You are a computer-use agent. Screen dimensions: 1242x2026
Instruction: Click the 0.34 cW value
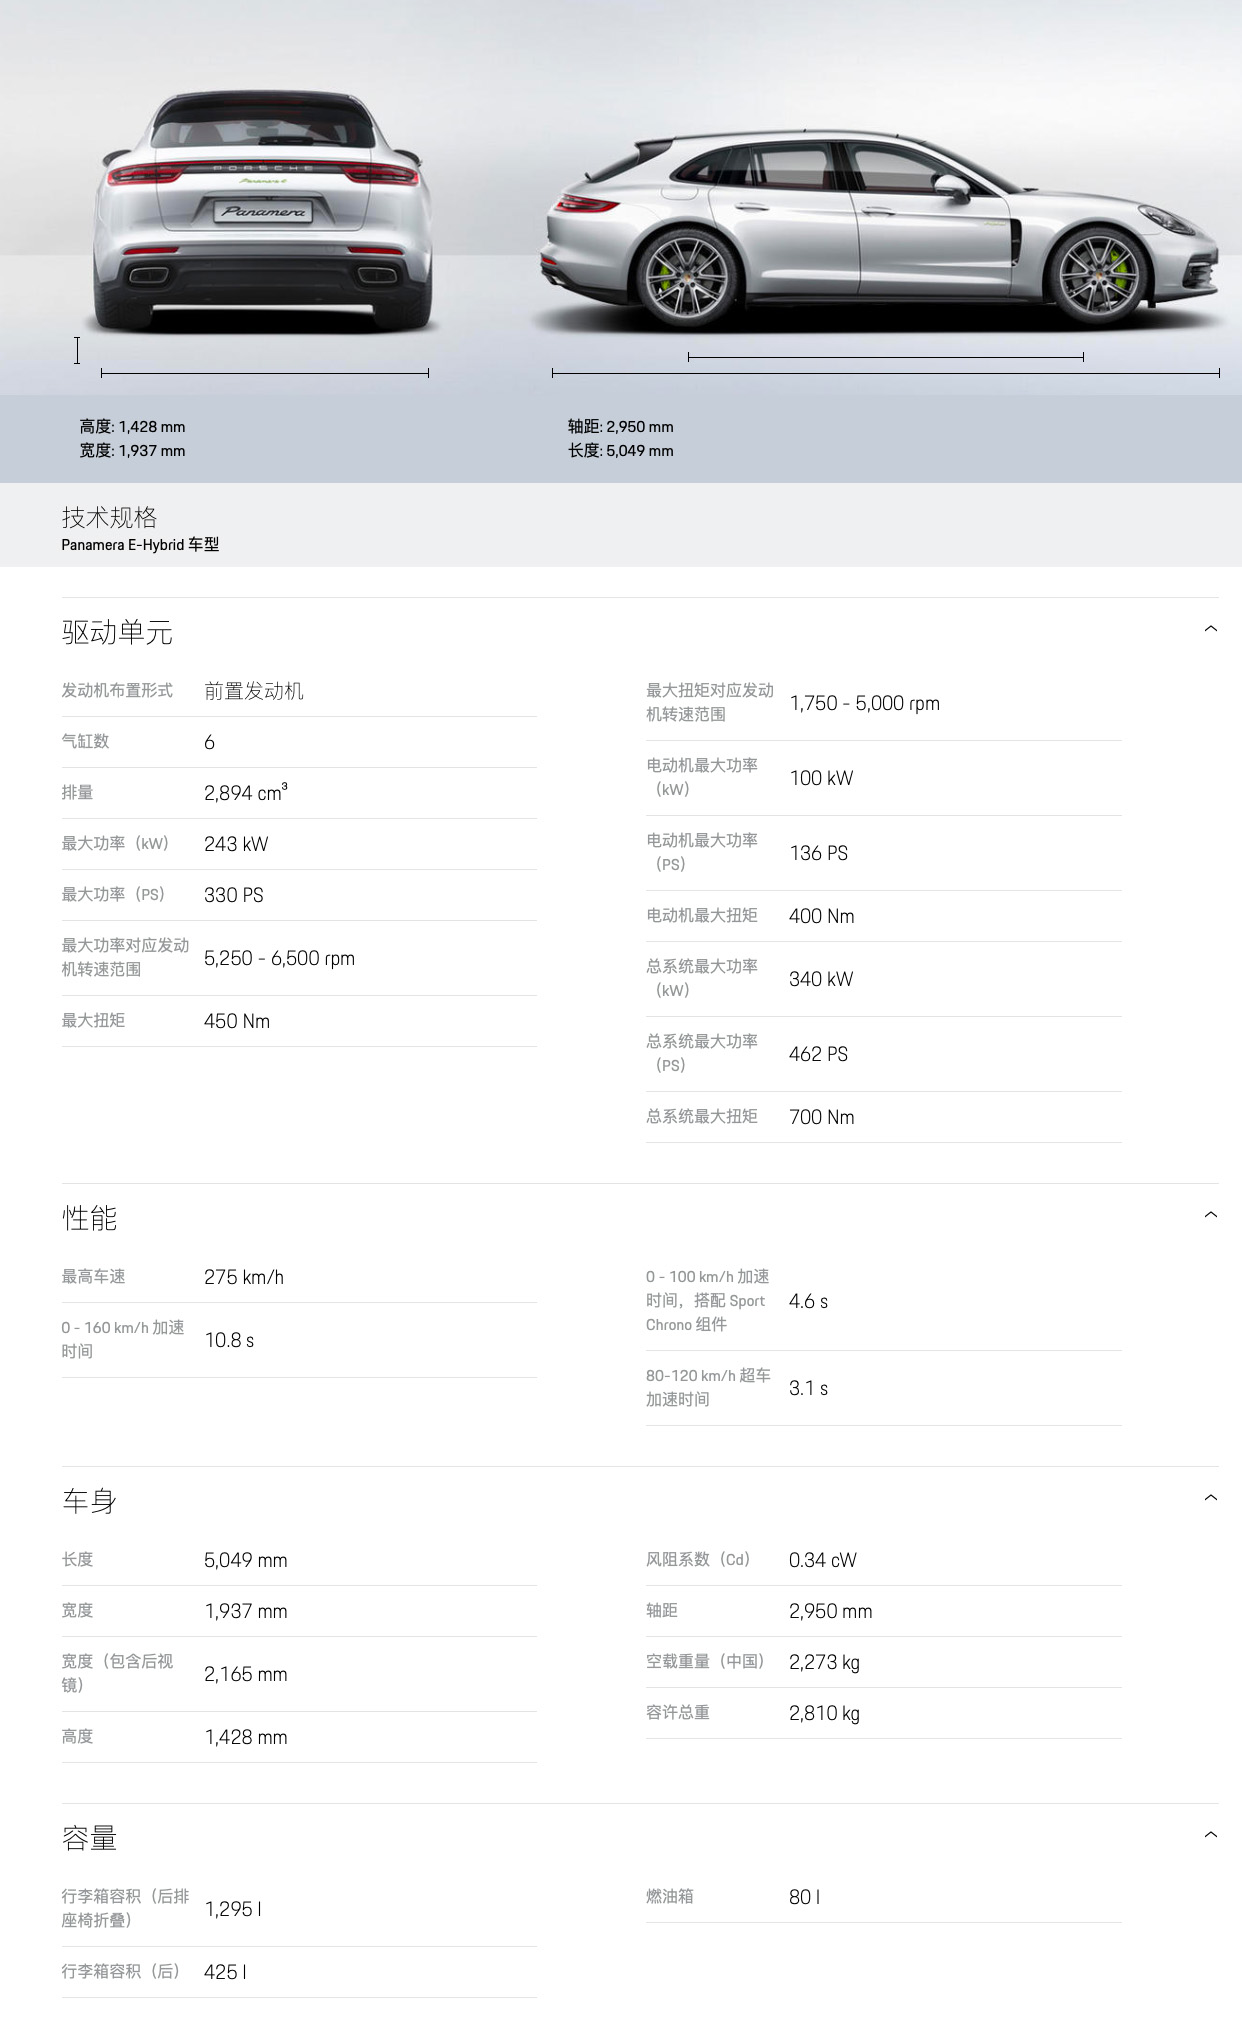click(822, 1560)
